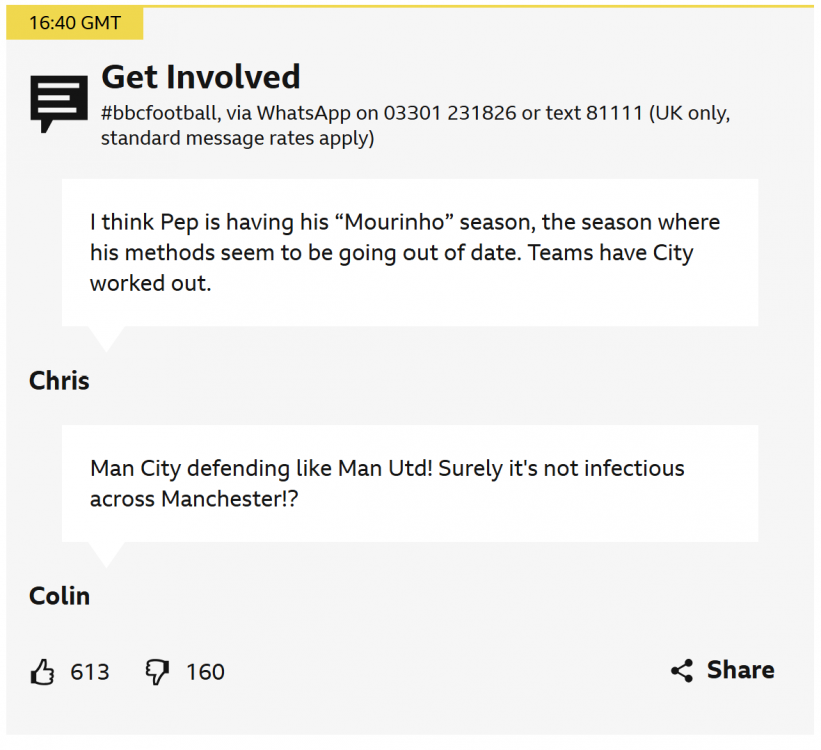Click the 'standard message rates apply' text
The height and width of the screenshot is (750, 821).
[237, 138]
